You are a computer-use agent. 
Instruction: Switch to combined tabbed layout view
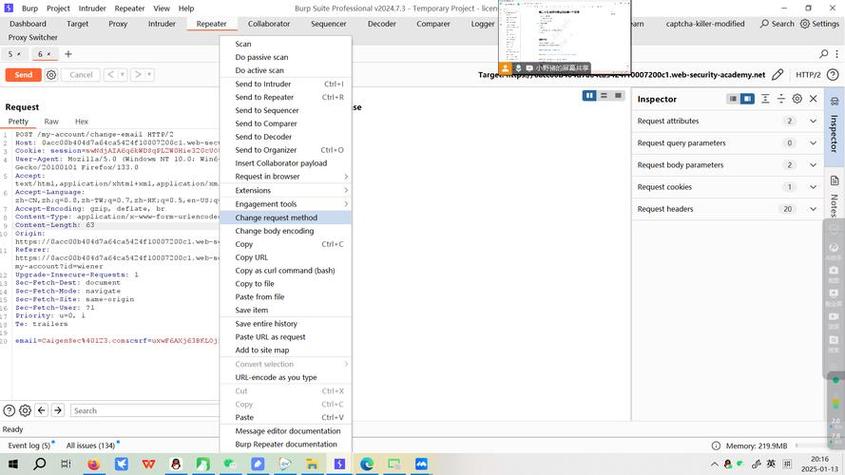click(618, 95)
